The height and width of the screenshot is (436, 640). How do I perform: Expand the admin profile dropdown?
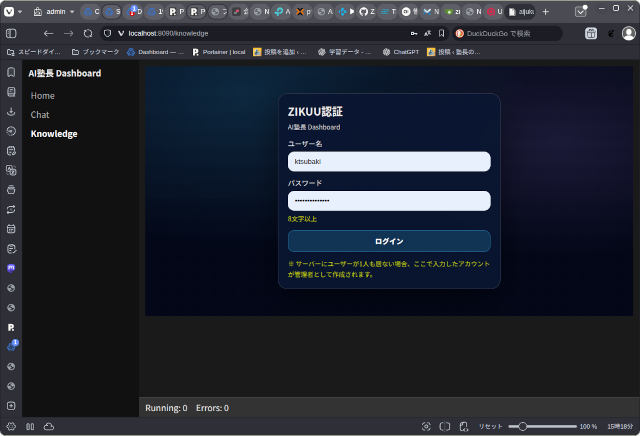click(x=54, y=12)
